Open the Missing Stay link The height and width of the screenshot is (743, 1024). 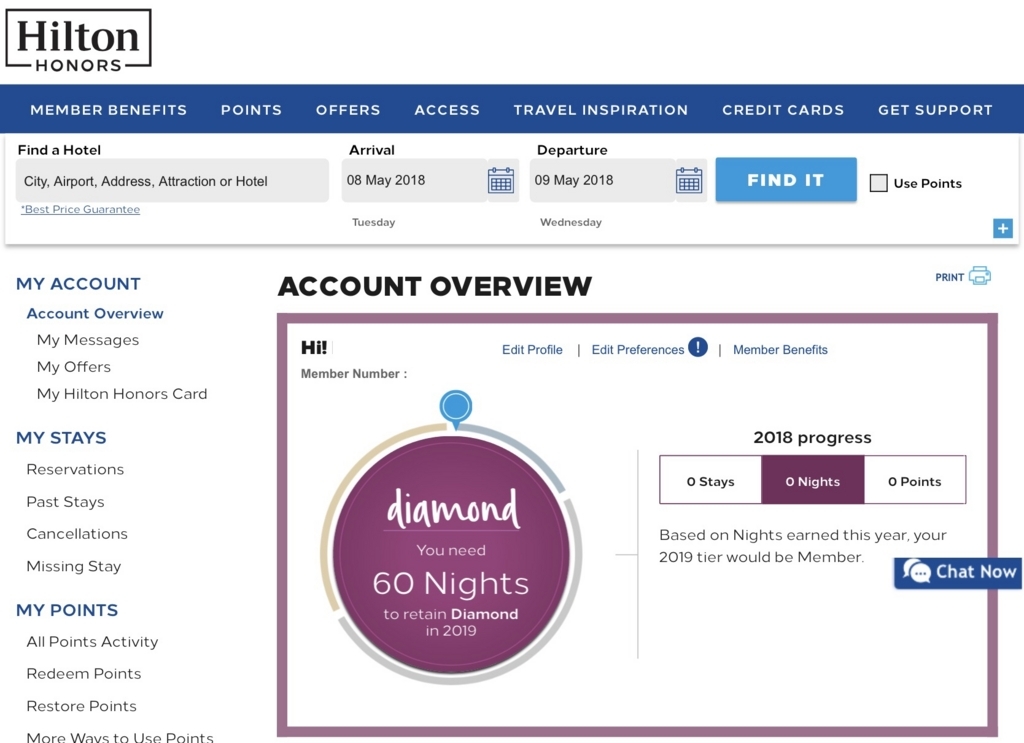coord(74,566)
